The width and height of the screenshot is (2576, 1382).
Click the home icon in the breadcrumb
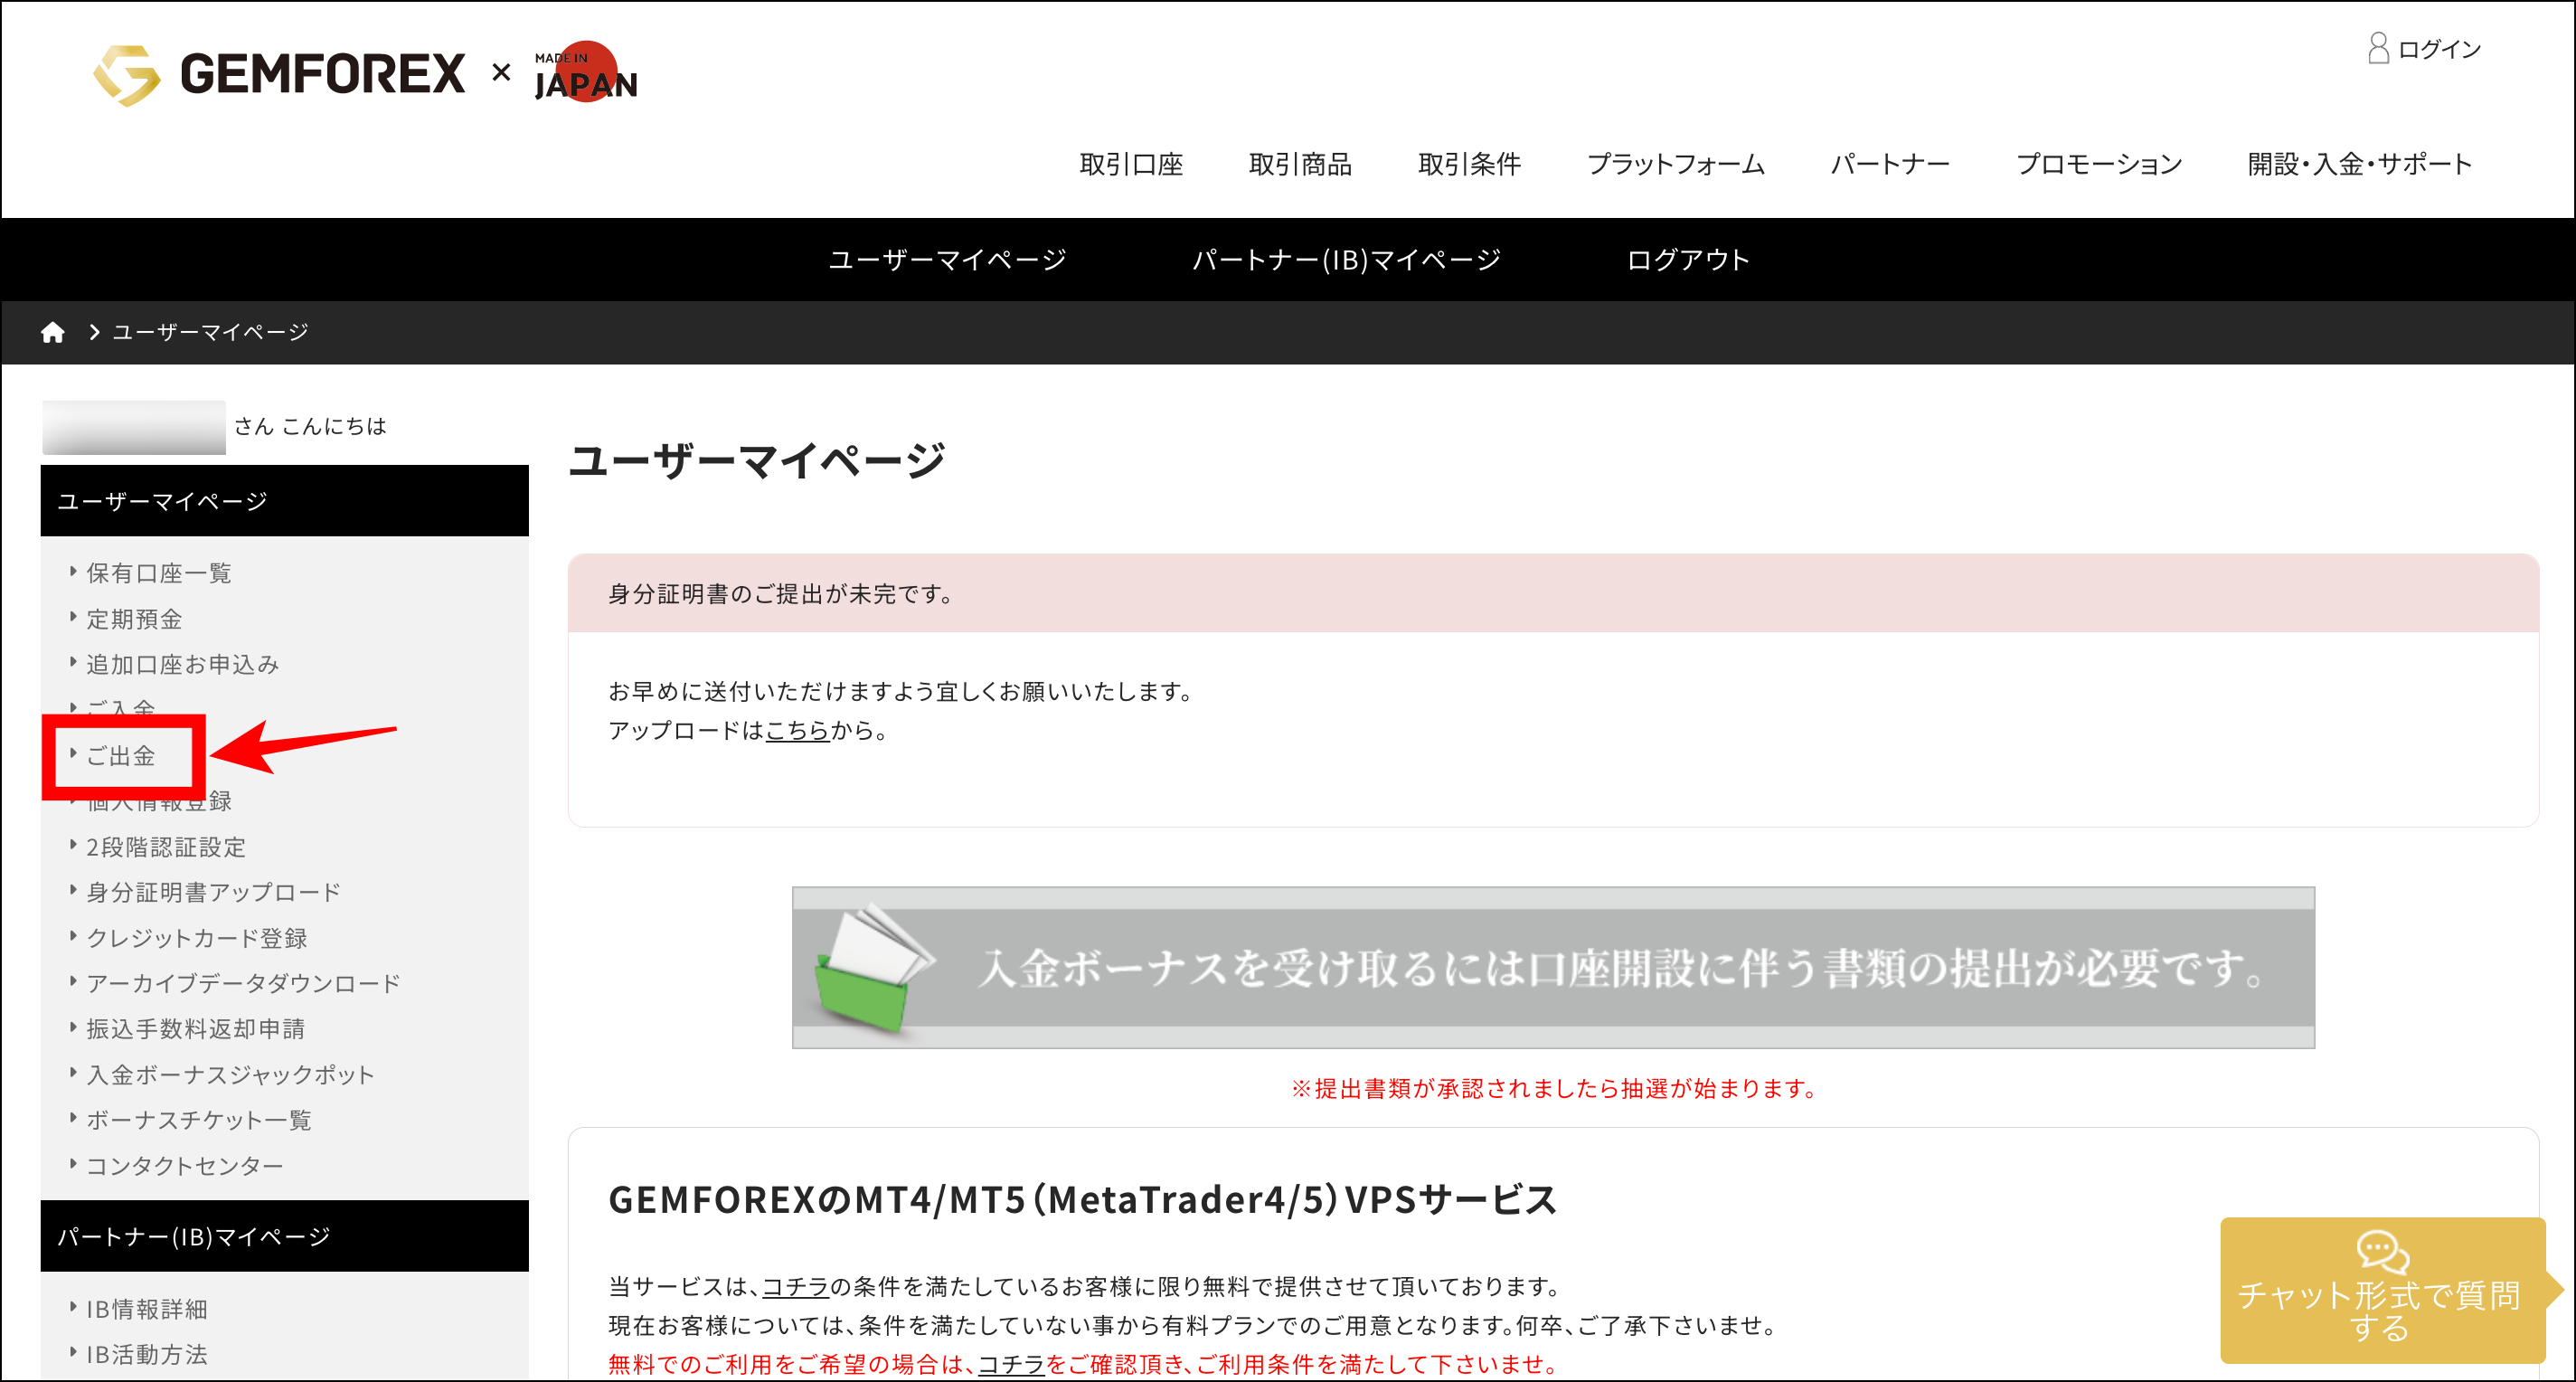pos(53,331)
